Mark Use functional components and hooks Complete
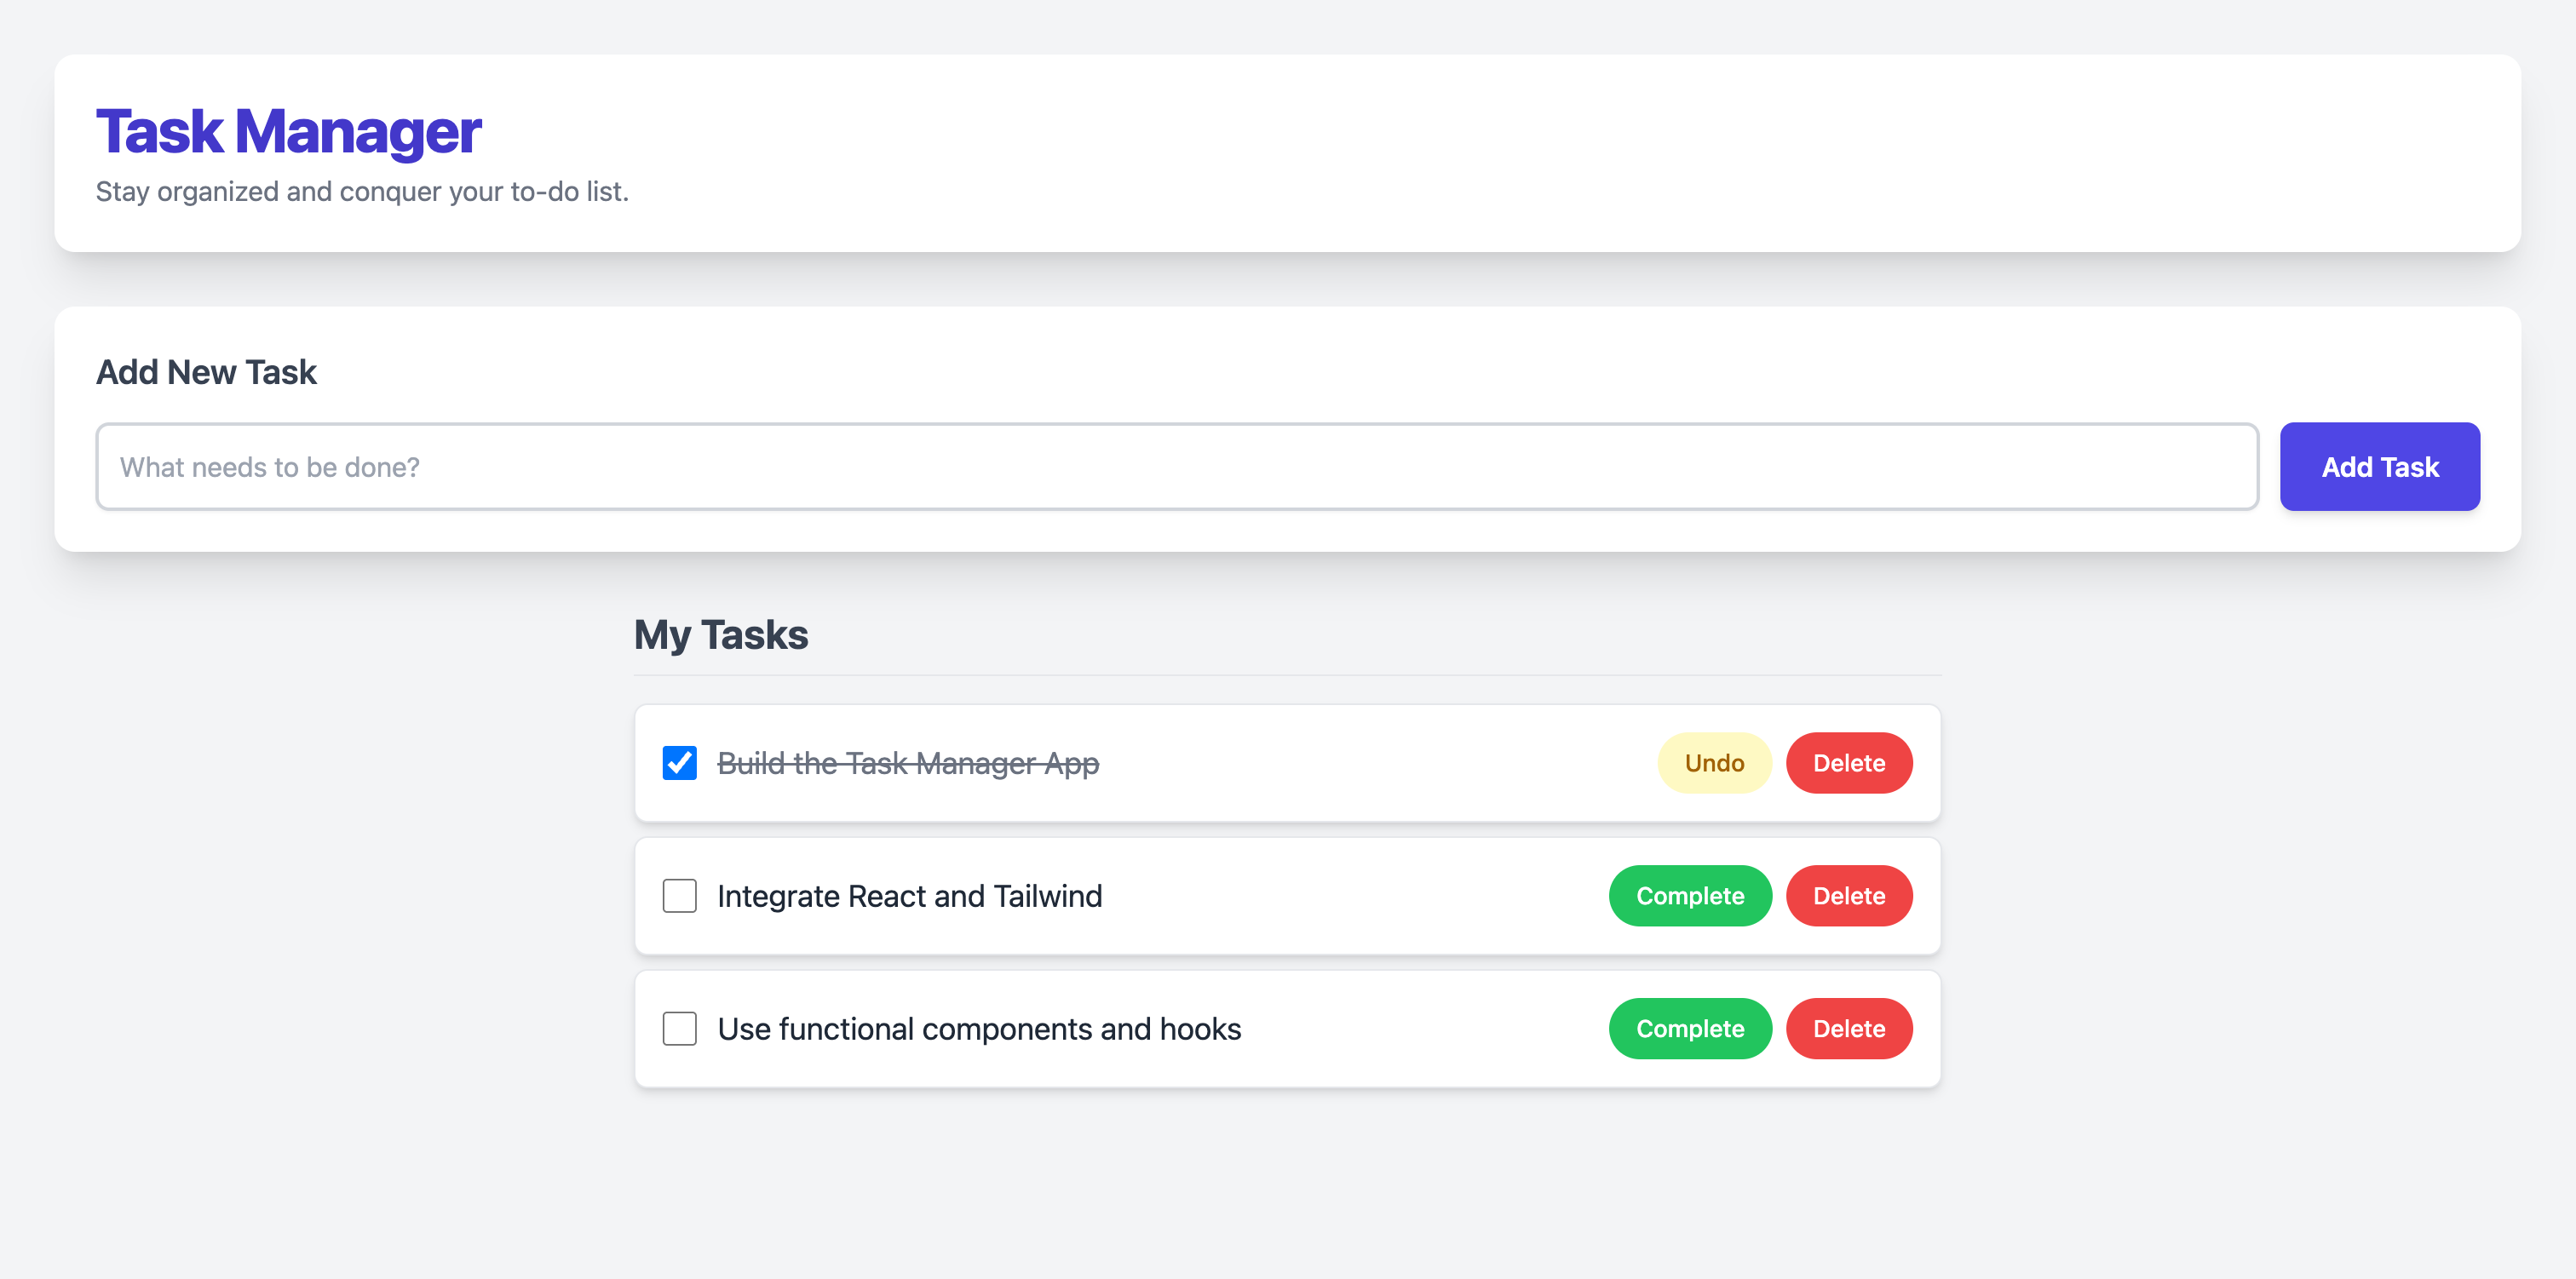 [x=1690, y=1028]
